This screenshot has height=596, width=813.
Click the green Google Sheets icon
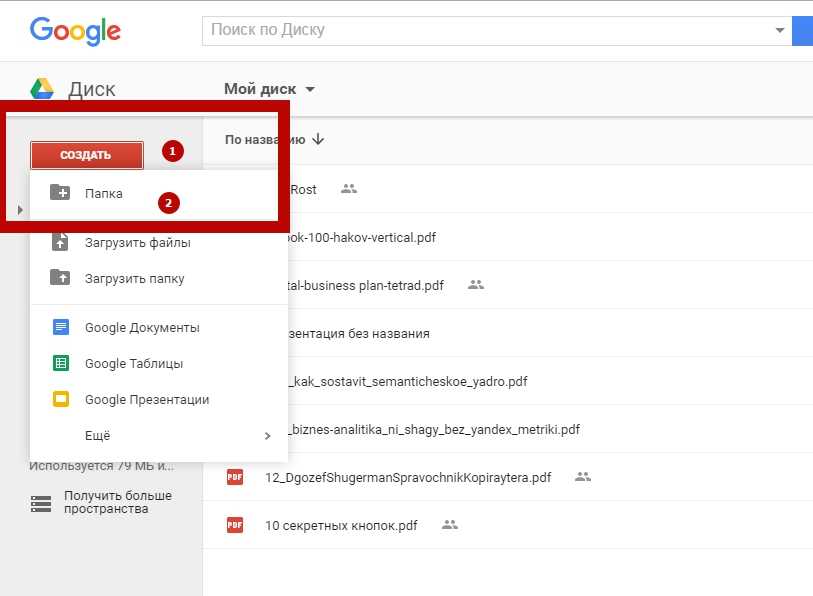click(61, 363)
